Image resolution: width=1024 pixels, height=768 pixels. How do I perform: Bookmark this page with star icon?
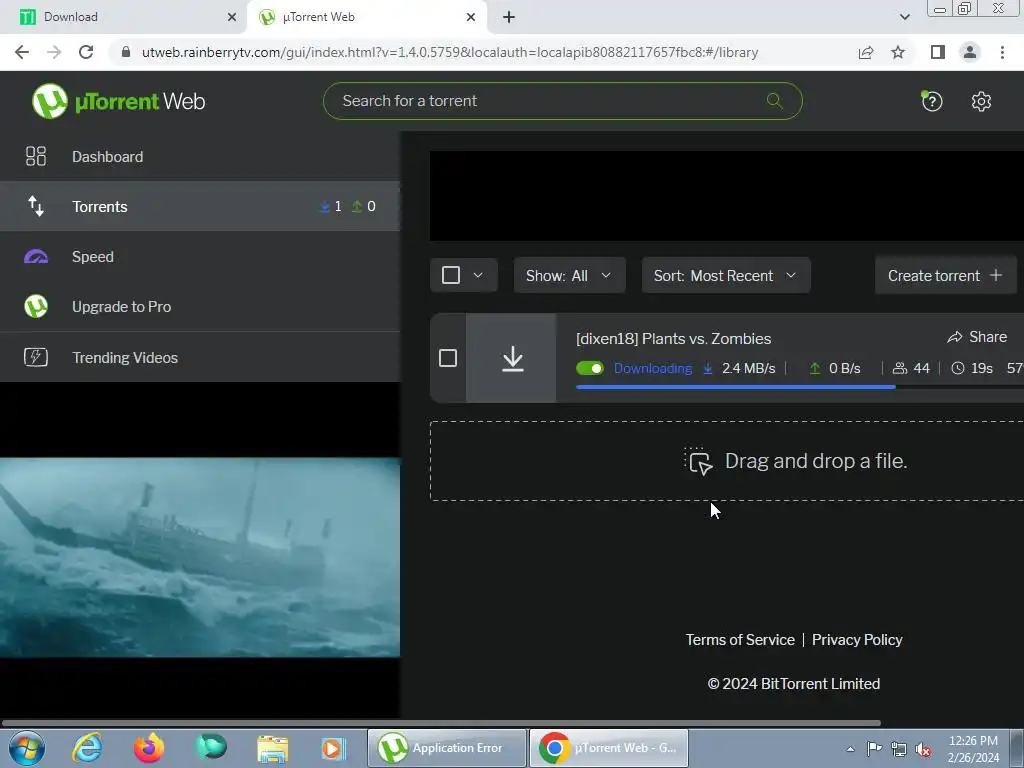coord(898,52)
